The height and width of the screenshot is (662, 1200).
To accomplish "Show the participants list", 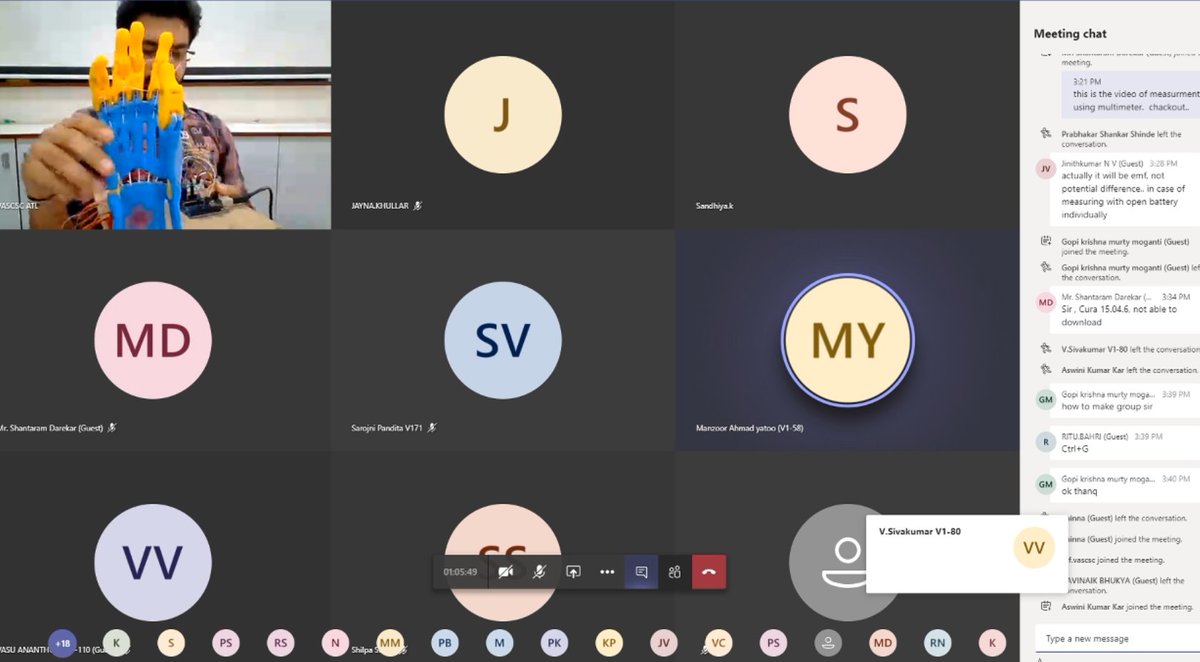I will tap(674, 572).
